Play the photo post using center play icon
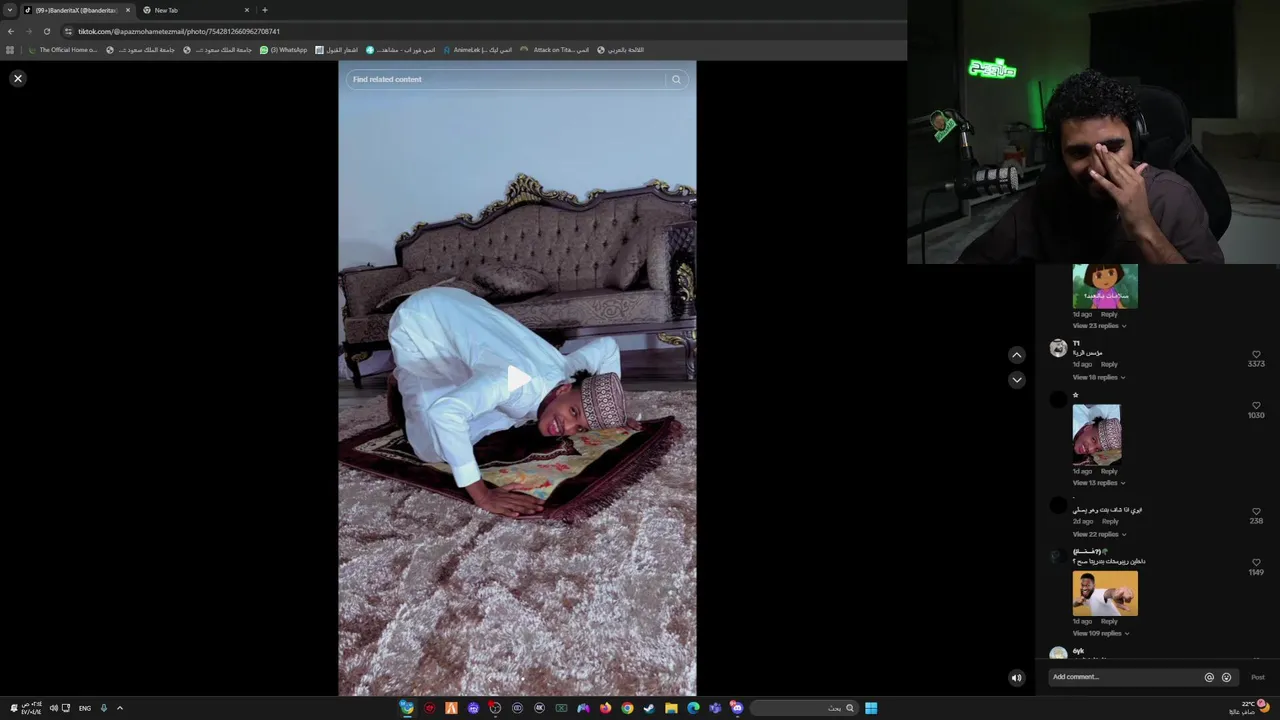The image size is (1280, 720). [x=518, y=379]
